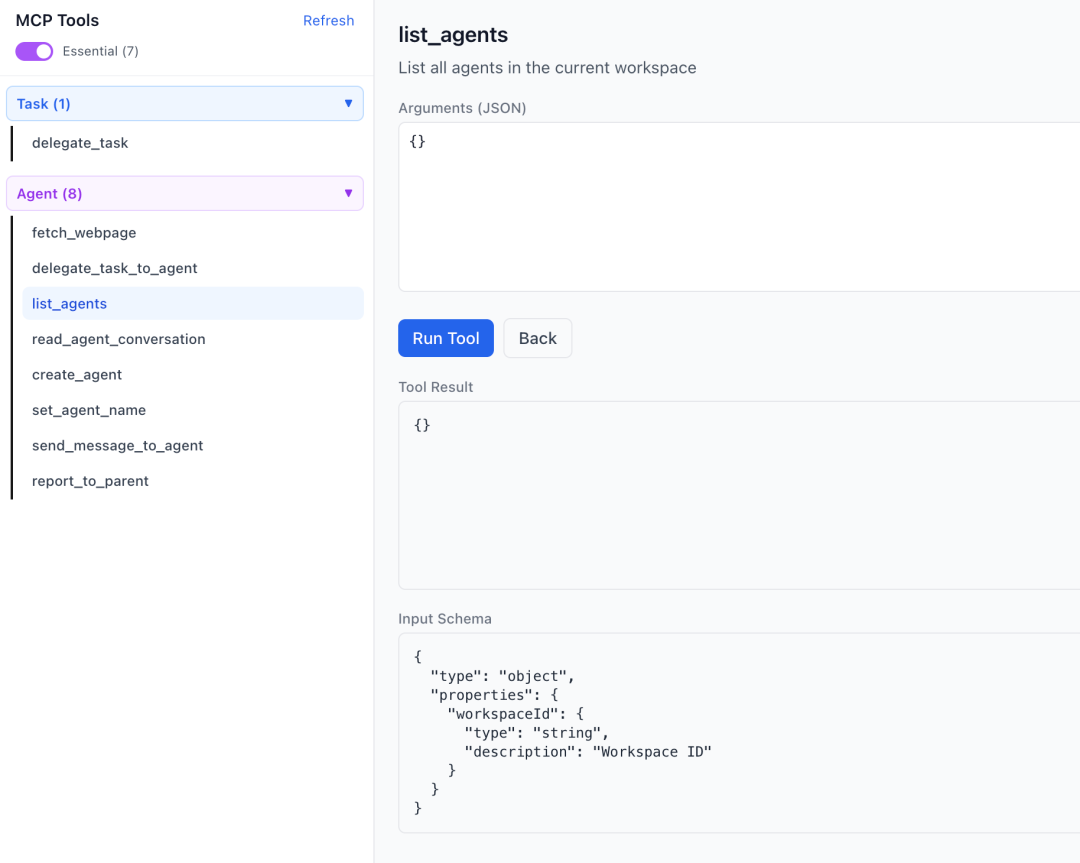Open the create_agent tool
Viewport: 1080px width, 863px height.
tap(76, 375)
